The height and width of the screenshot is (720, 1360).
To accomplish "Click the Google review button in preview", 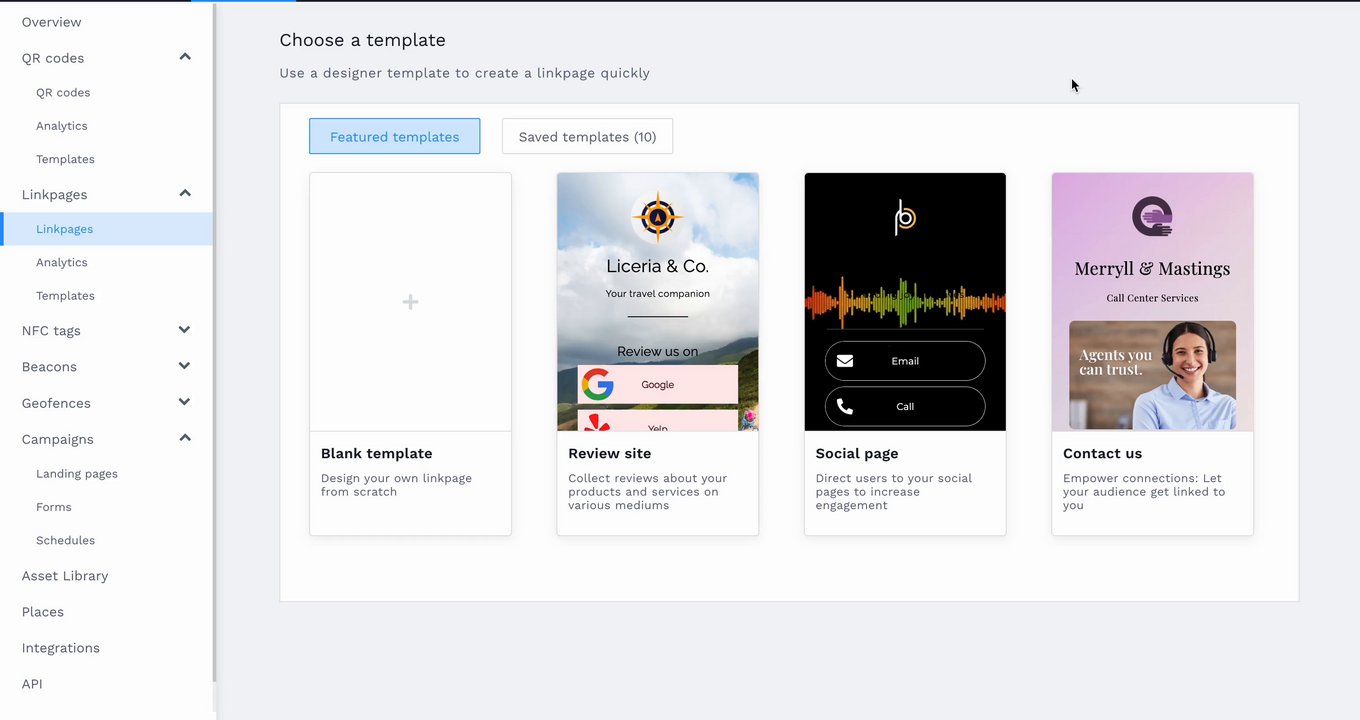I will (x=658, y=384).
